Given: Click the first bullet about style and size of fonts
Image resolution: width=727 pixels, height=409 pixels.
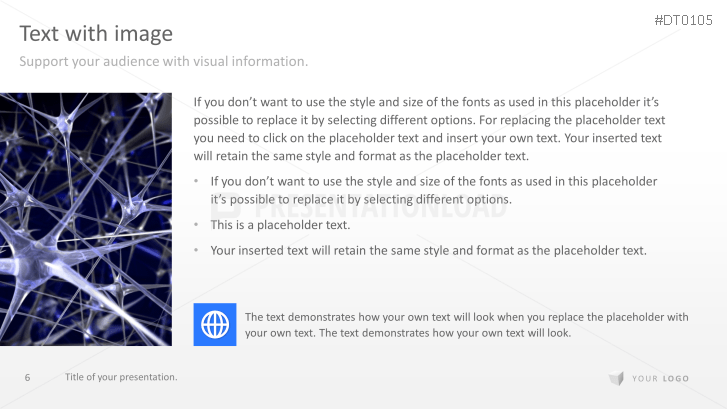Looking at the screenshot, I should (433, 190).
